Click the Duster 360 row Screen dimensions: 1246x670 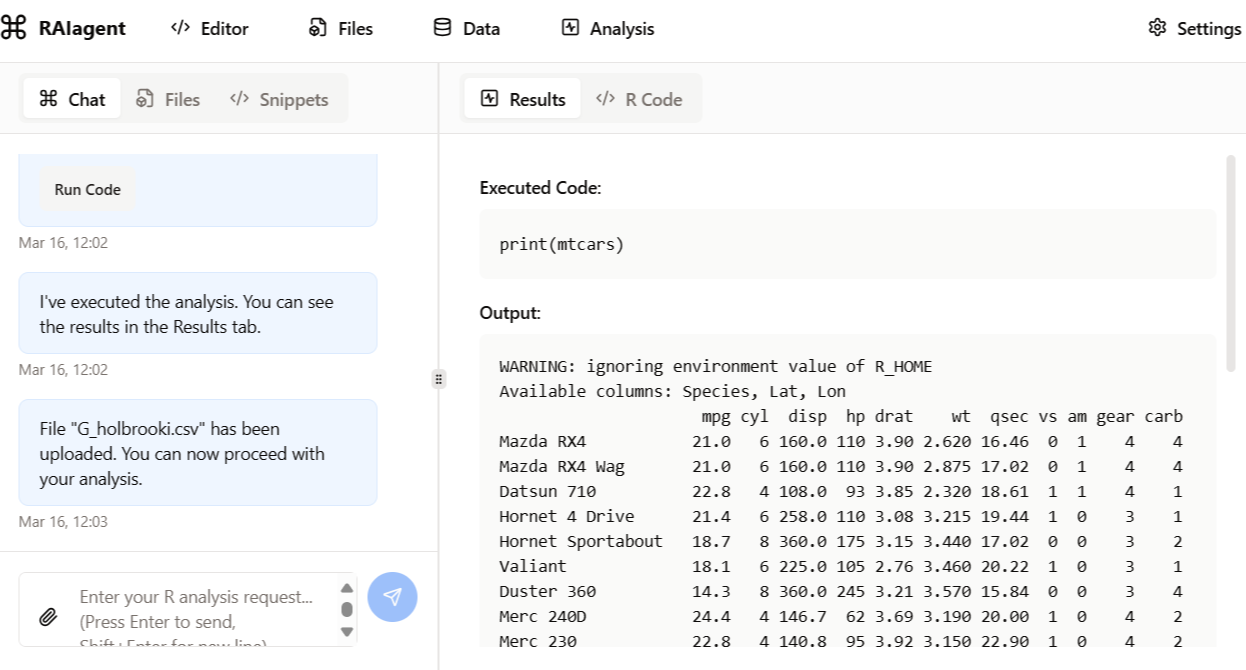point(841,591)
